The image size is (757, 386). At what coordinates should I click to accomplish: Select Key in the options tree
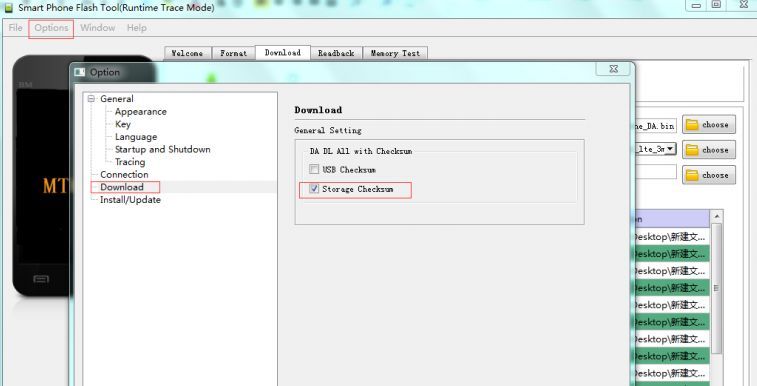[123, 124]
